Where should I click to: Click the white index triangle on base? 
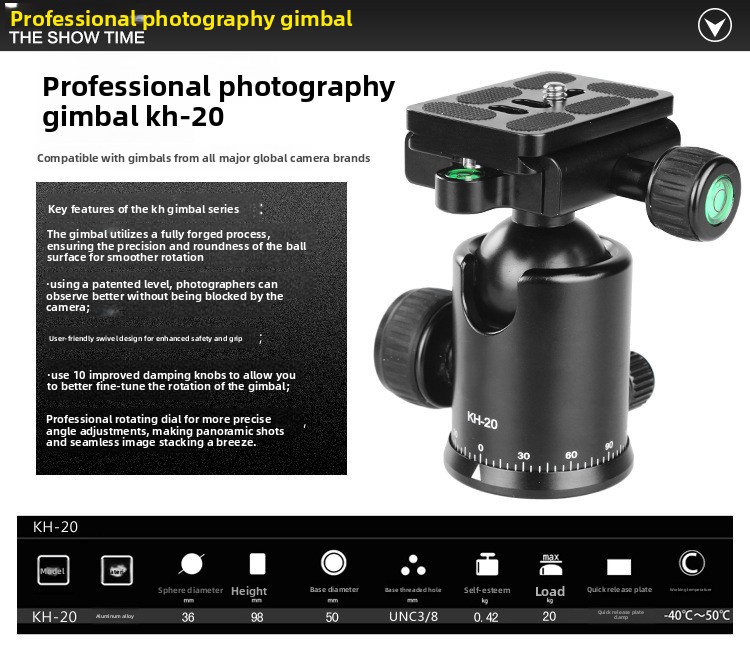475,473
